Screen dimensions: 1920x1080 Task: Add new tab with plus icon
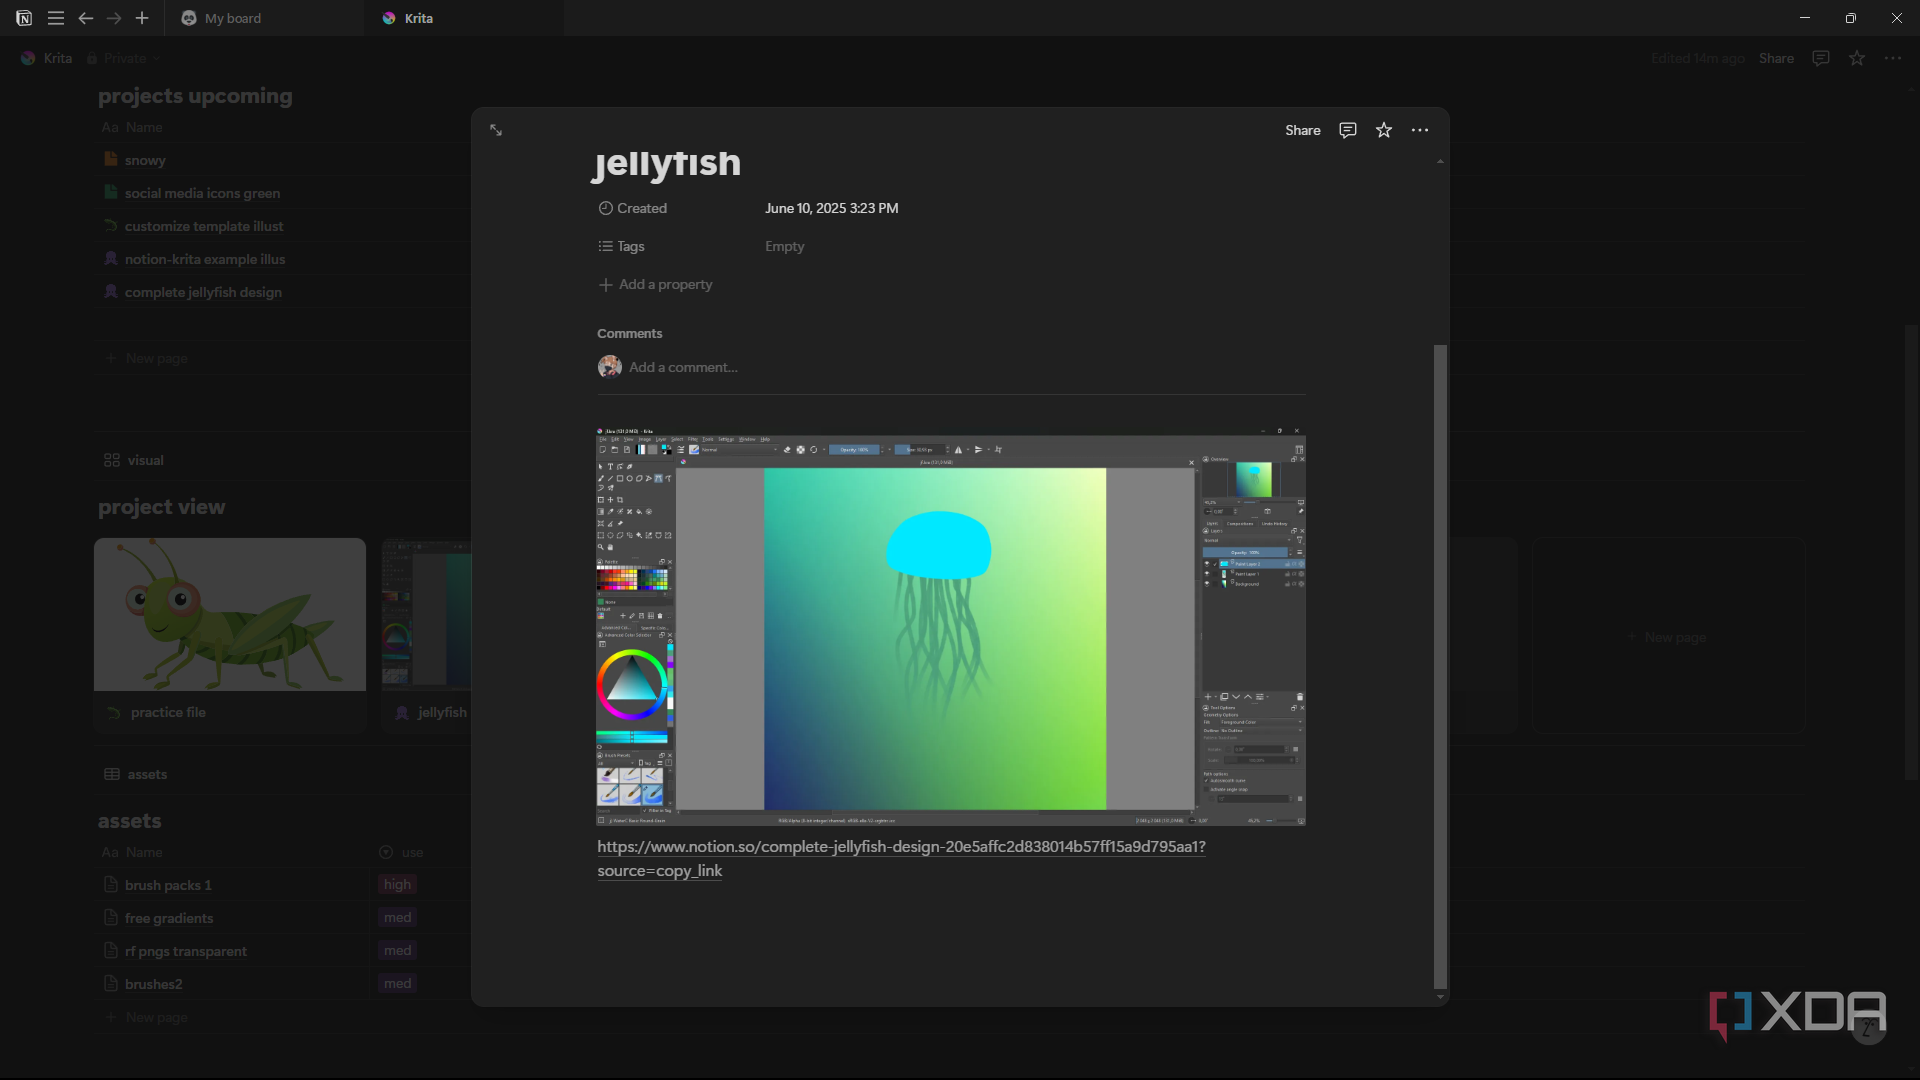pos(142,18)
